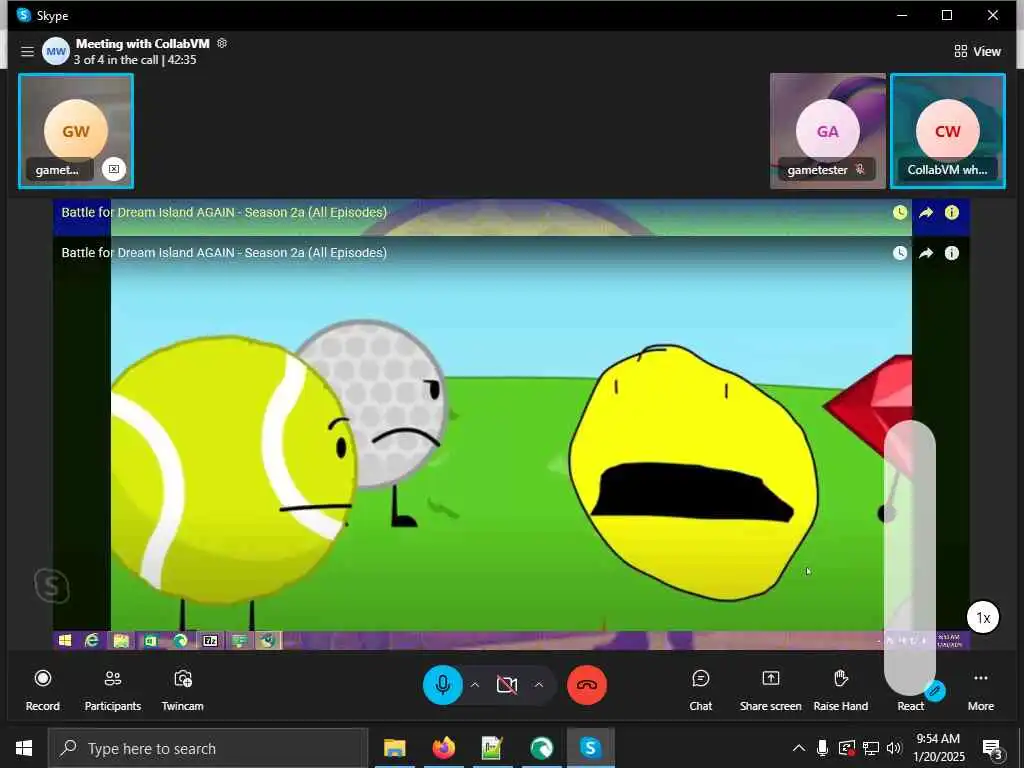Click Watch later clock in lower video title

[x=900, y=253]
